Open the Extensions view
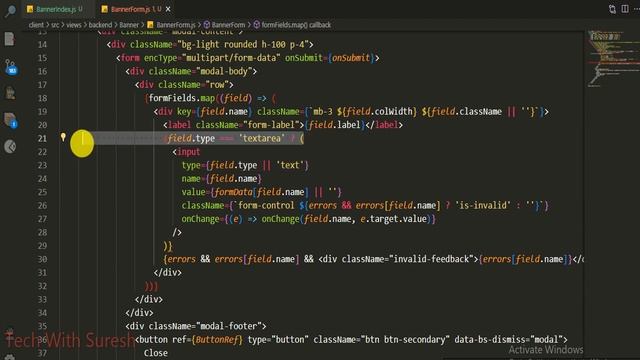This screenshot has width=640, height=360. pos(10,120)
